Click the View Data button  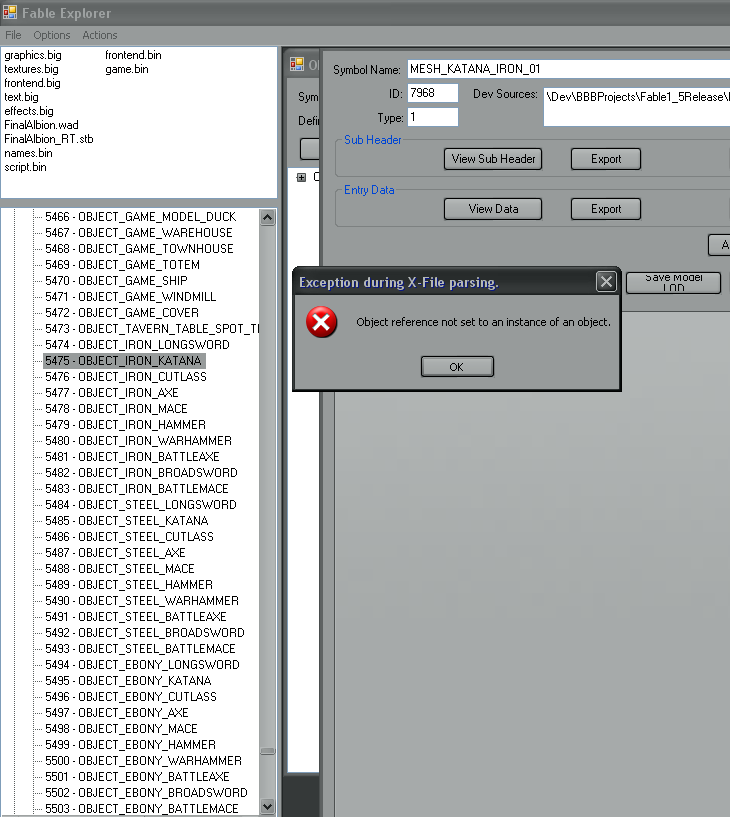[x=492, y=209]
